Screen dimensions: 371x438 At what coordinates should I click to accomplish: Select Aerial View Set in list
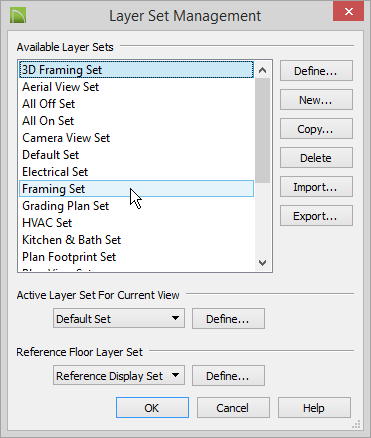pyautogui.click(x=136, y=87)
